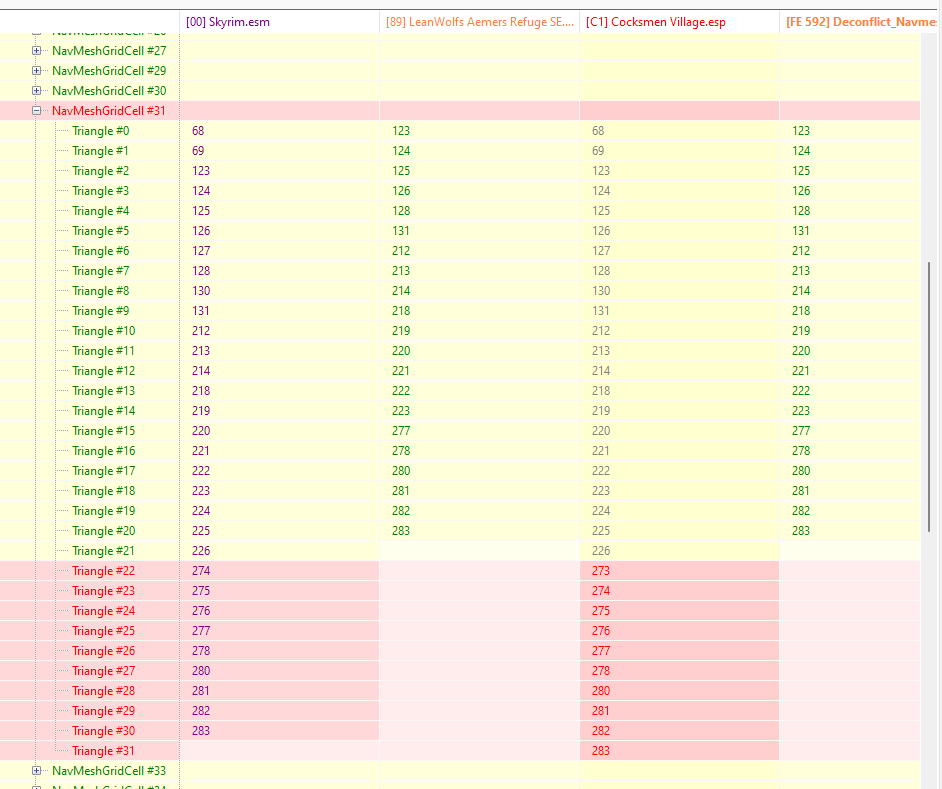Select [FE 592] Deconflict_Navmesh column header

coord(860,22)
